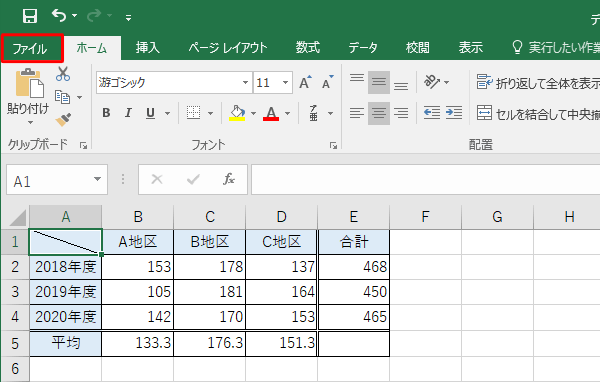
Task: Decrease the indent
Action: coord(432,113)
